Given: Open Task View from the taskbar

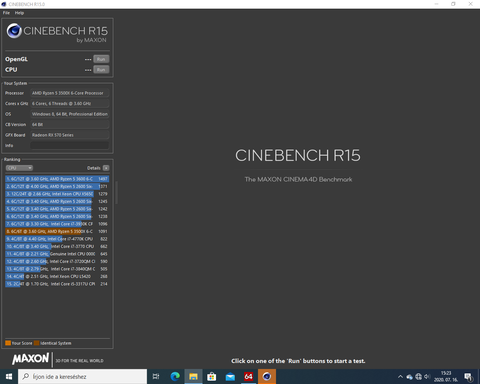Looking at the screenshot, I should (x=156, y=377).
